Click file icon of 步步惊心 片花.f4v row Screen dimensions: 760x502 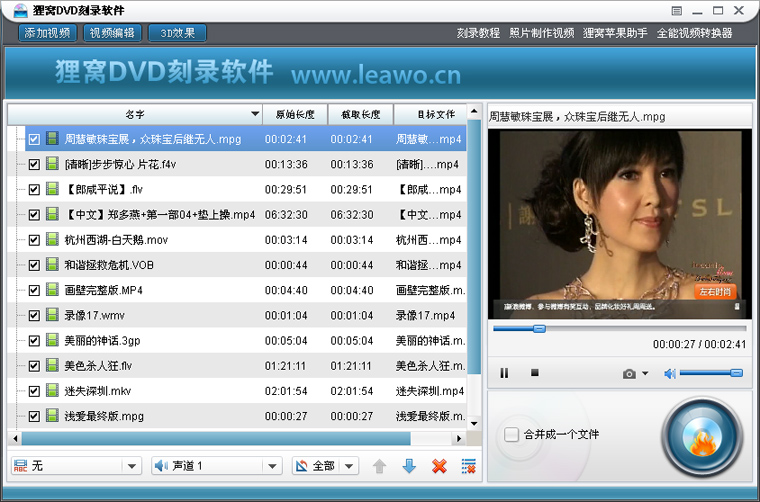tap(52, 164)
